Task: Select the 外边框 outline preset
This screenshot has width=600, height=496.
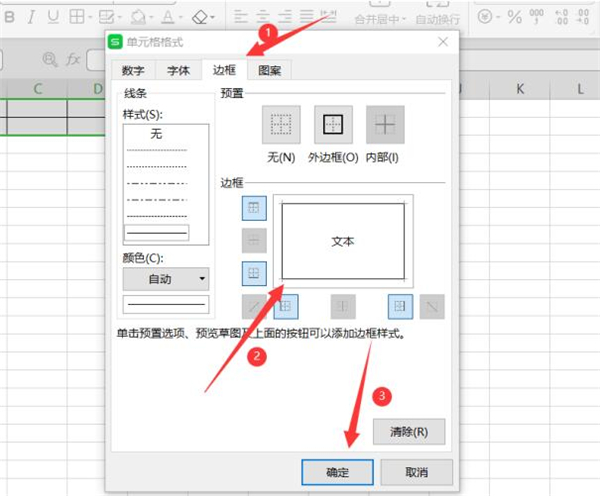Action: tap(333, 125)
